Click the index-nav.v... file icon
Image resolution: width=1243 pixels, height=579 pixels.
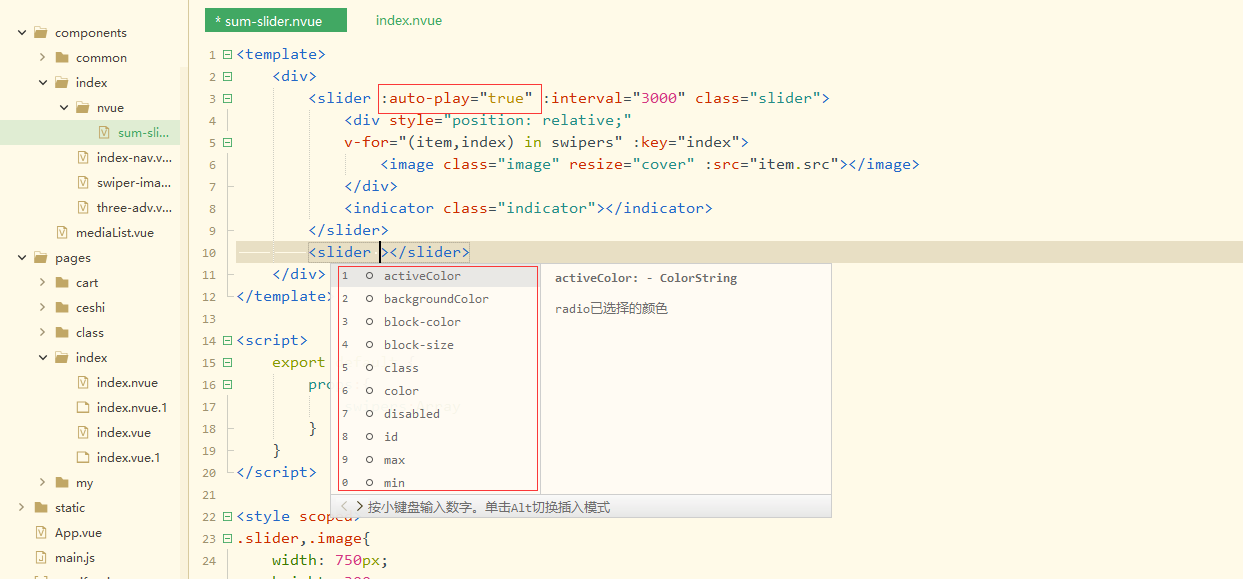pyautogui.click(x=83, y=158)
